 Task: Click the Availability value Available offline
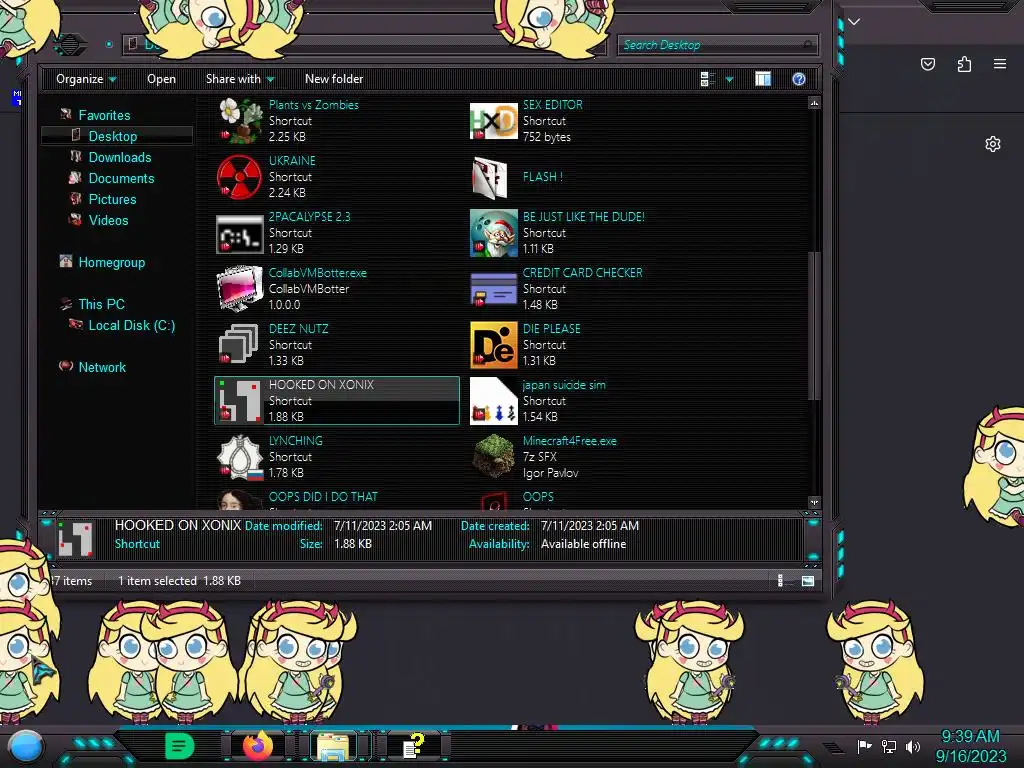(583, 544)
